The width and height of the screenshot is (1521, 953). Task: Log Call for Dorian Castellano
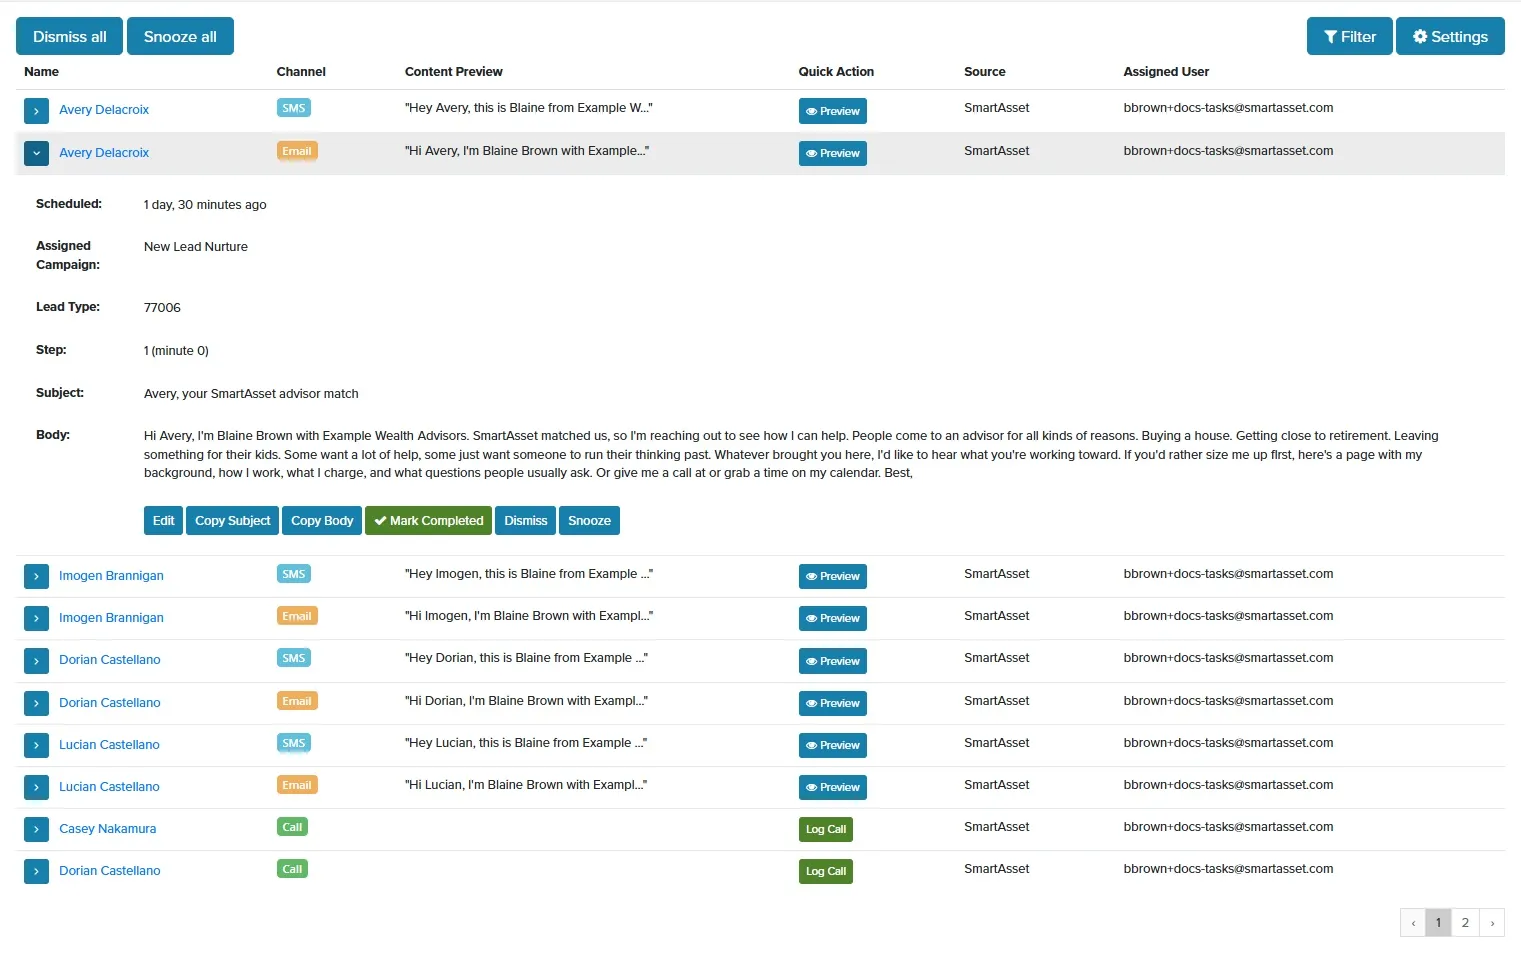pyautogui.click(x=826, y=871)
